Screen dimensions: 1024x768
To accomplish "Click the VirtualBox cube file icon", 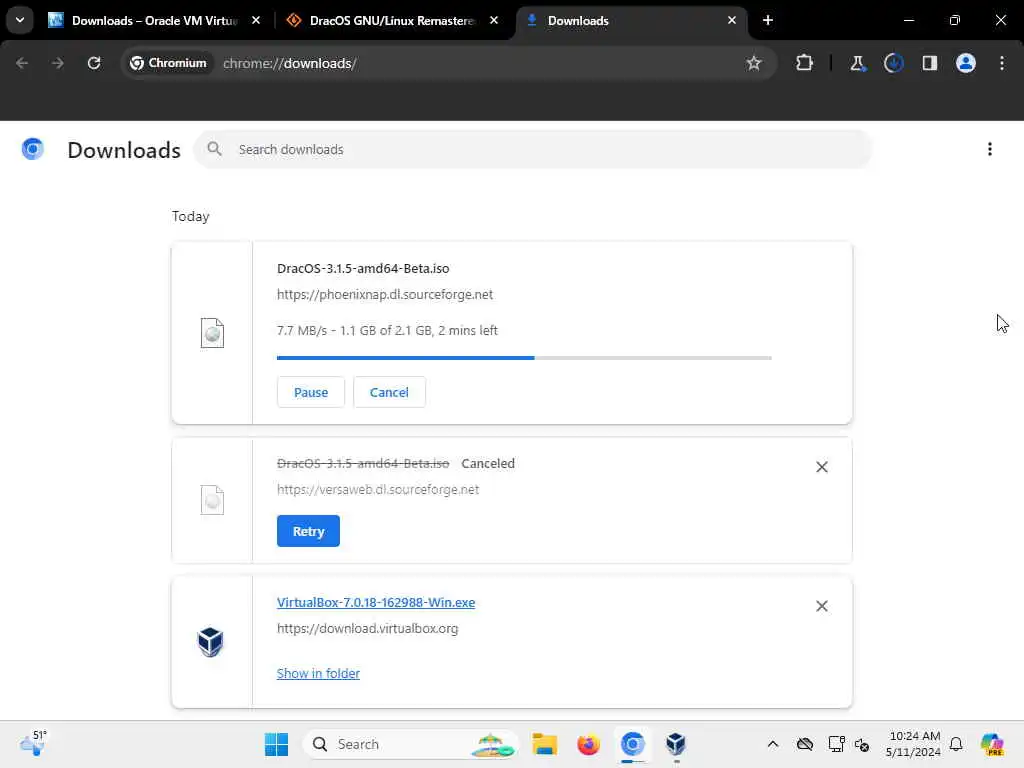I will pos(210,641).
